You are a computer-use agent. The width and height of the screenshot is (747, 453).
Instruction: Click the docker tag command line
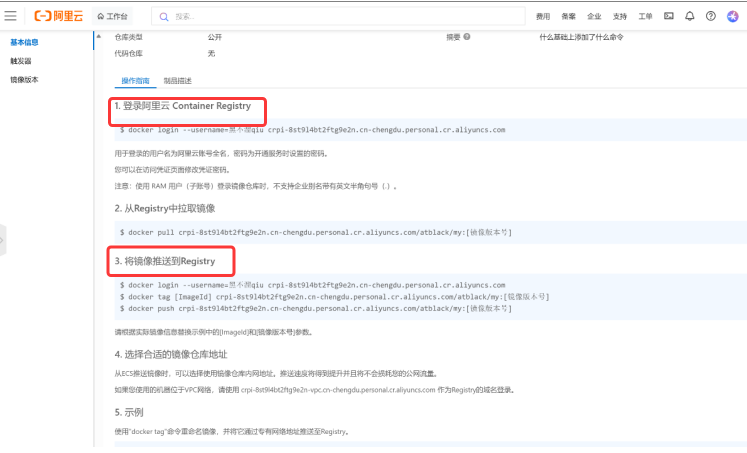click(334, 297)
